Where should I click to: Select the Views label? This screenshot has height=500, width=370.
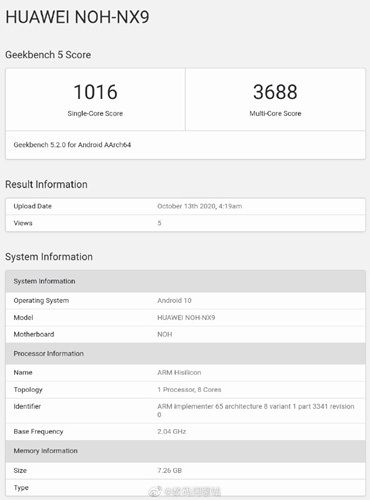coord(23,223)
